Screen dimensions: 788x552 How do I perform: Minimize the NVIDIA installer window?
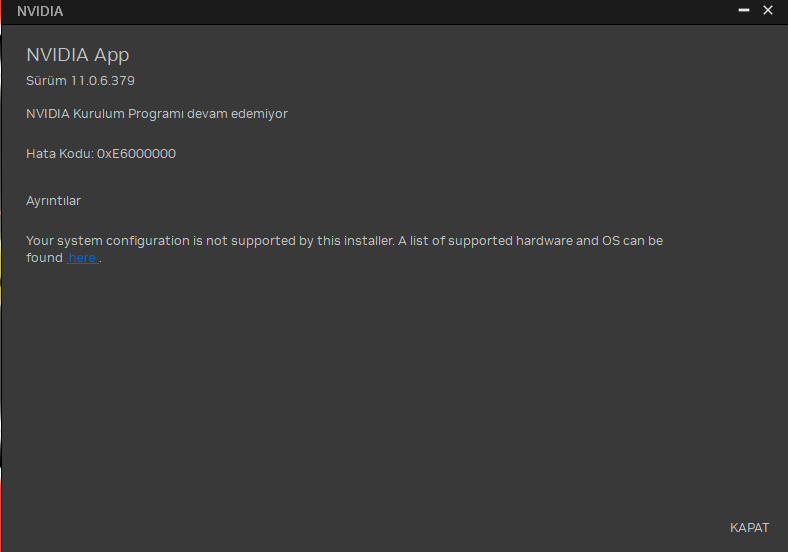click(745, 10)
